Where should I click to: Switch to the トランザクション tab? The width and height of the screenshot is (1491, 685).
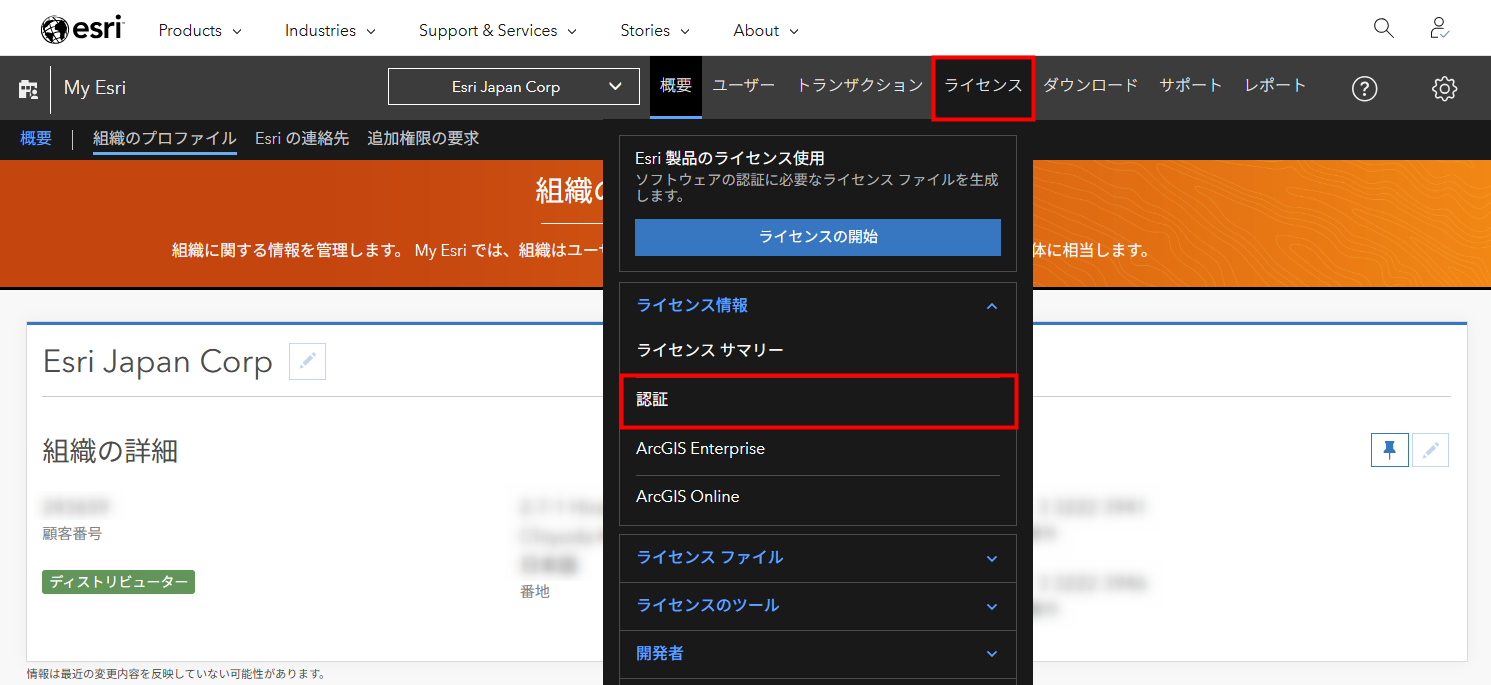coord(859,85)
